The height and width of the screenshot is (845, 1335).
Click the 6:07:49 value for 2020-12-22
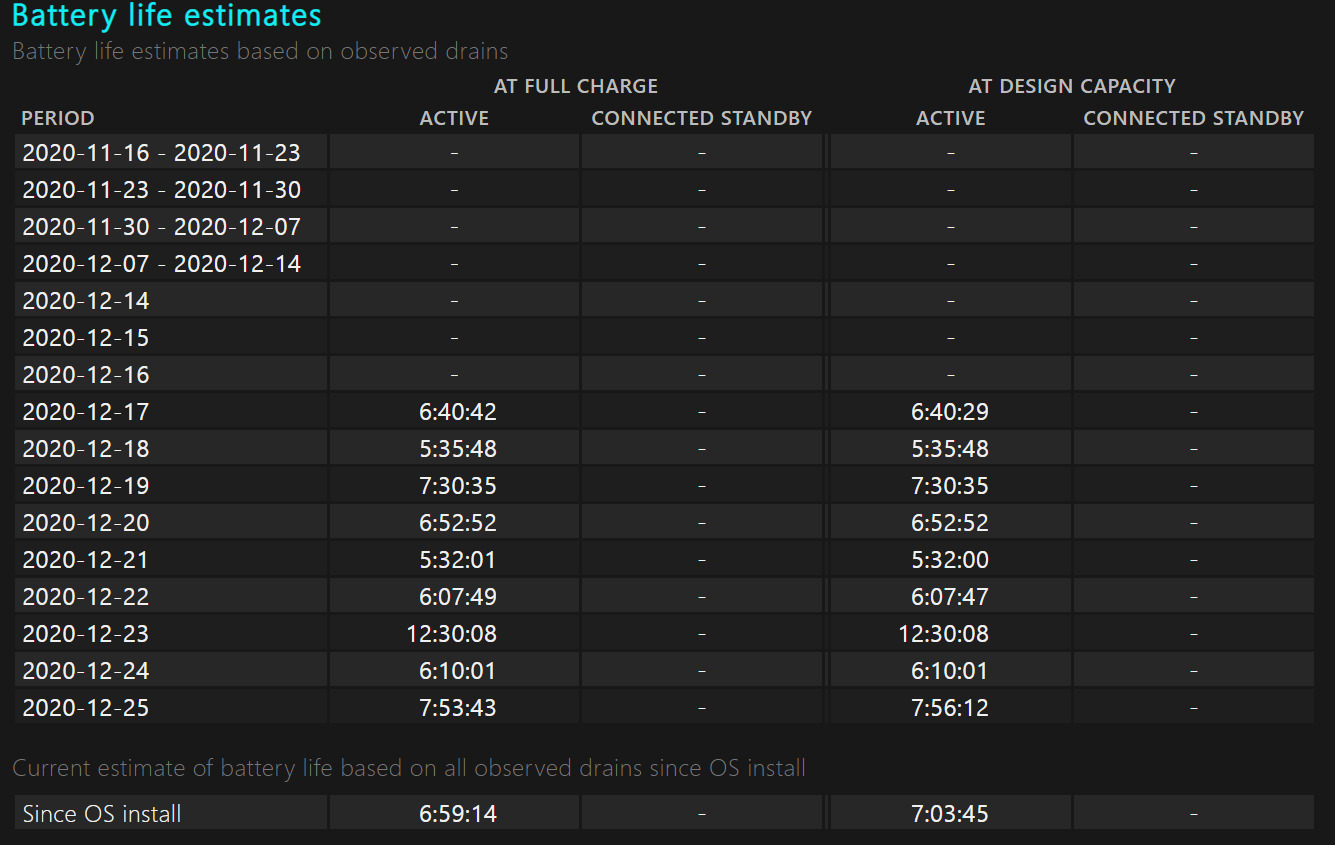[x=458, y=597]
